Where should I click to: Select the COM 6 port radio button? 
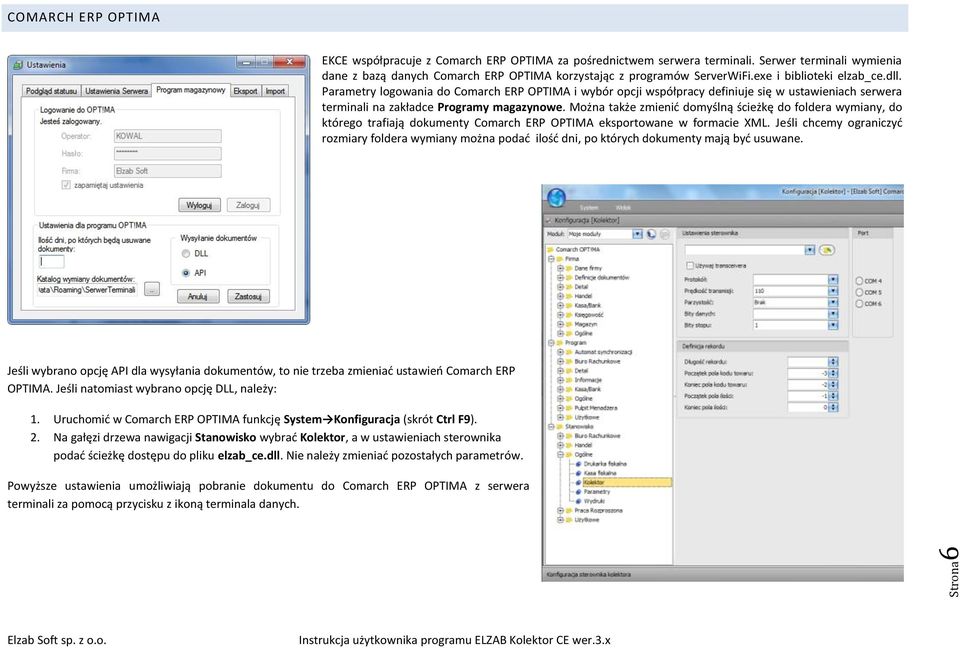click(x=859, y=304)
